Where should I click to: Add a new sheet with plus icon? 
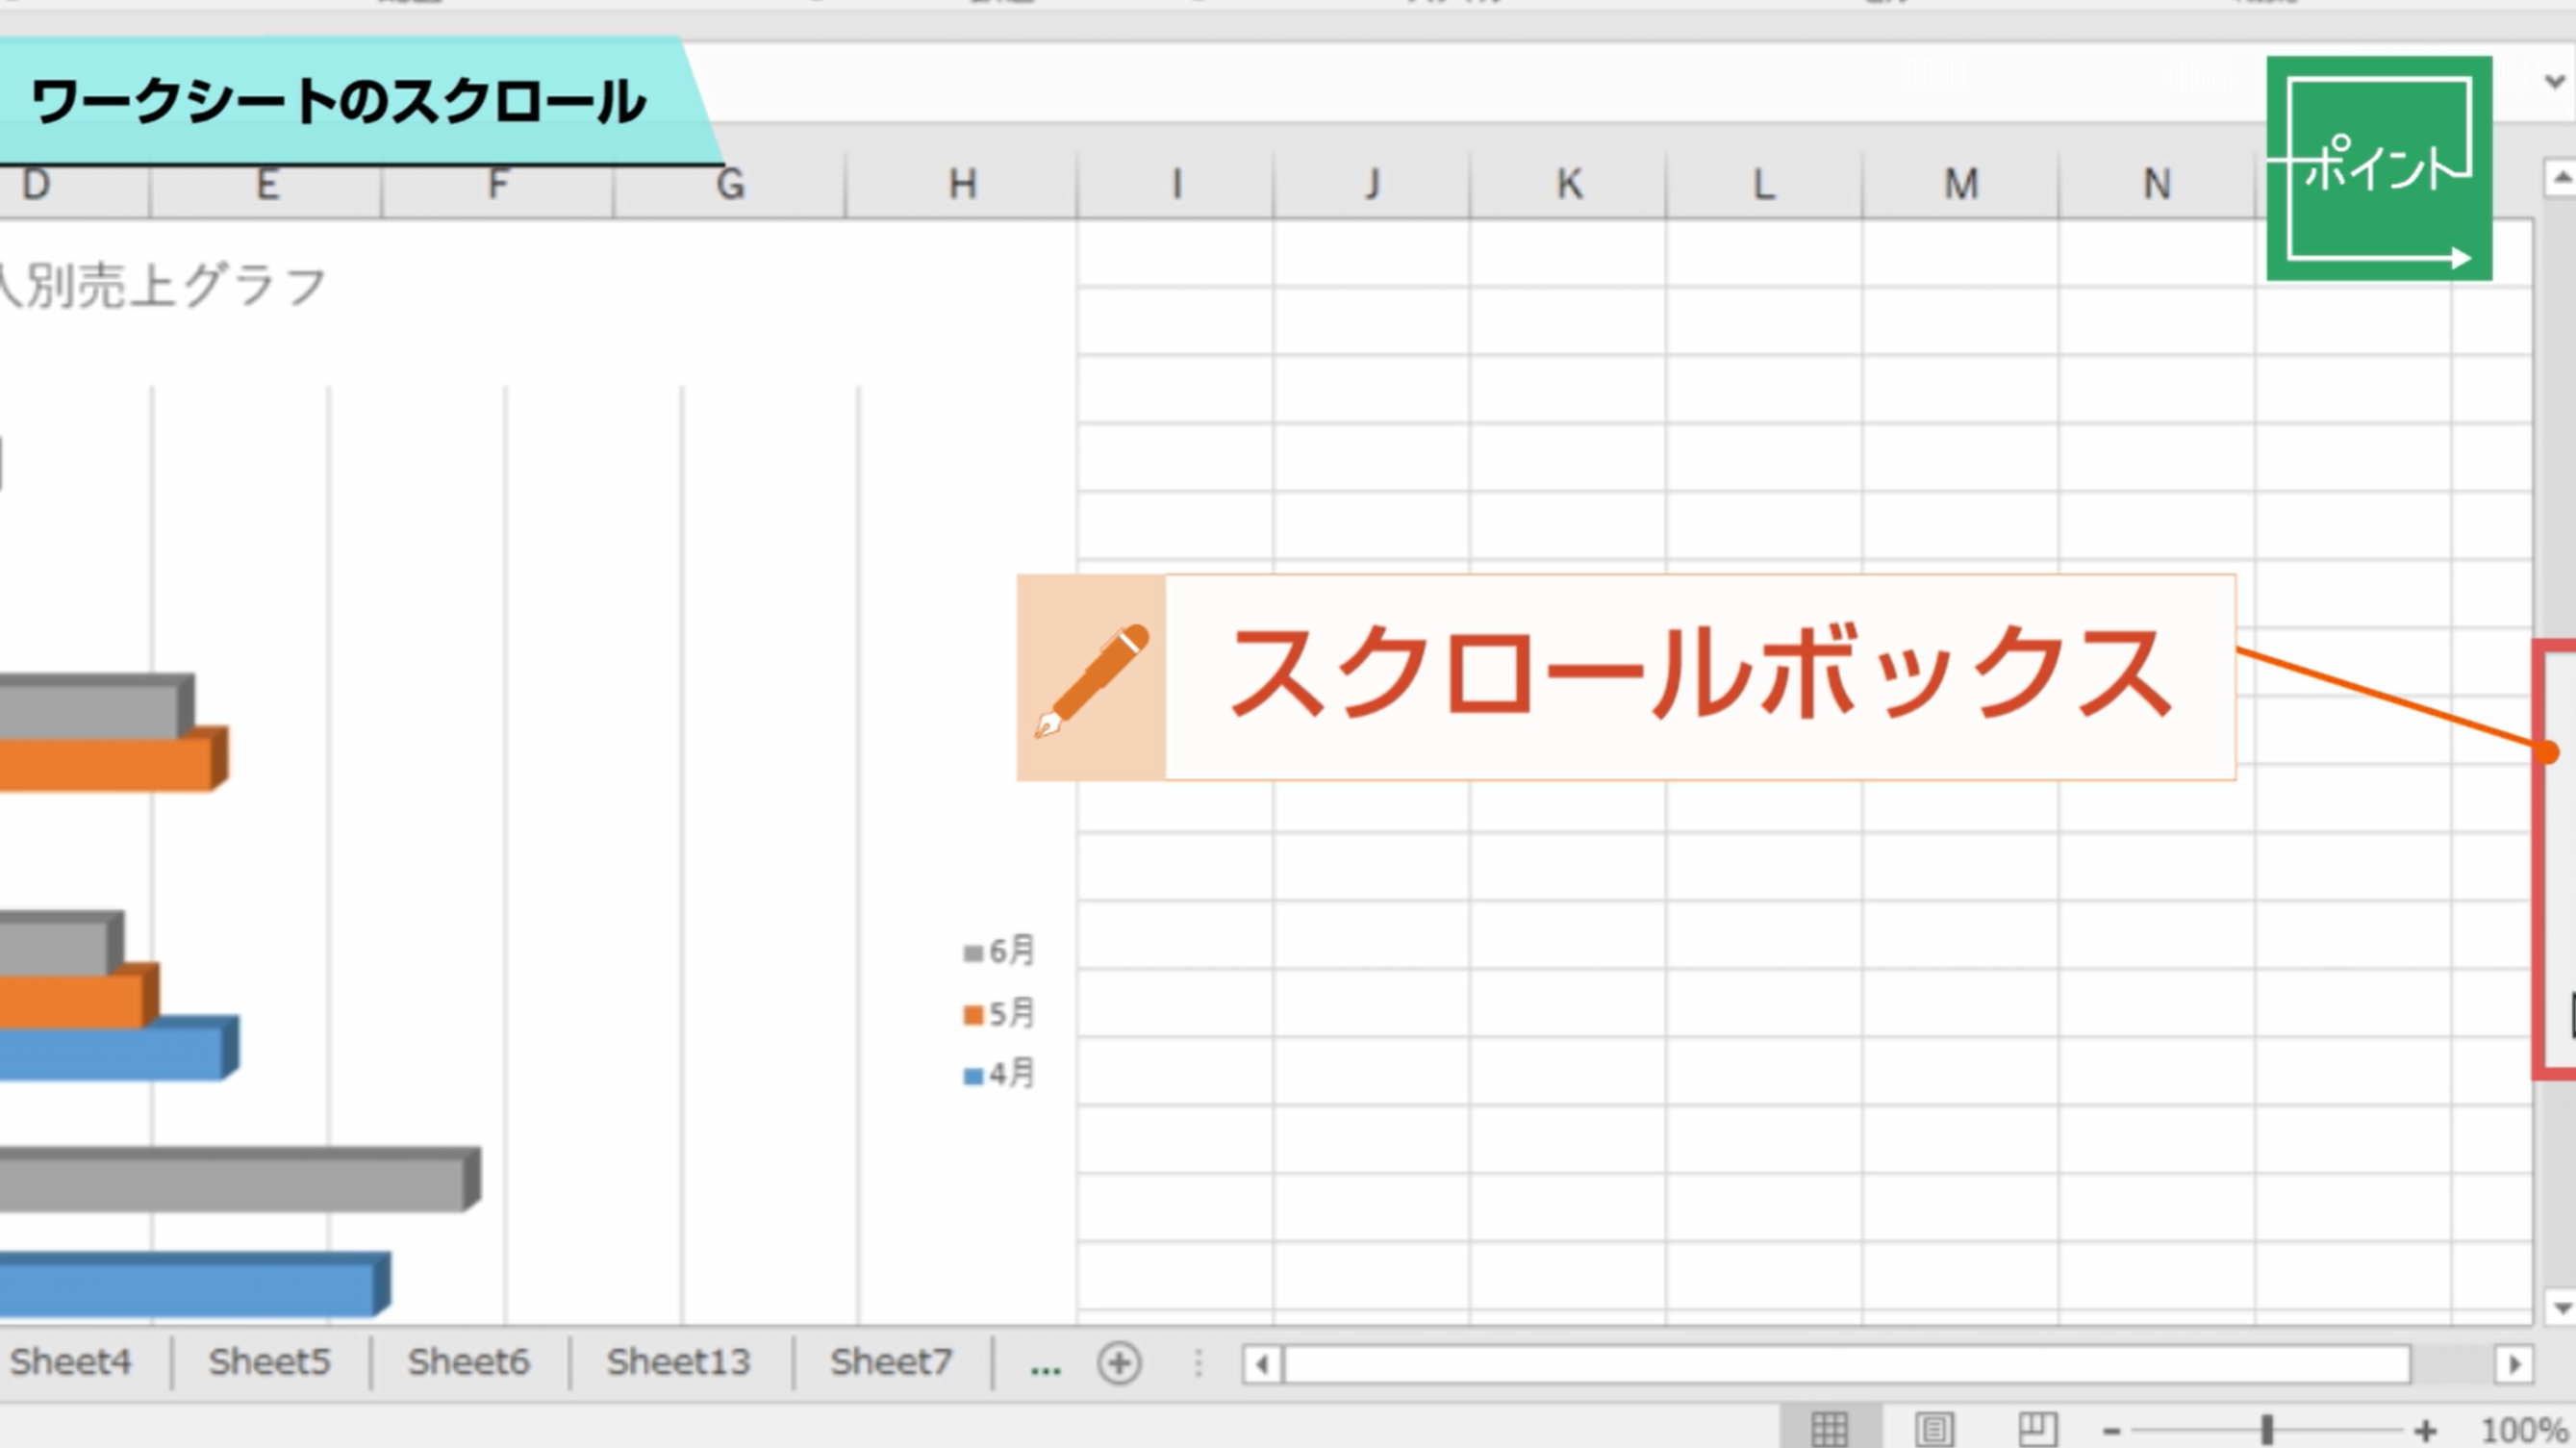point(1118,1363)
